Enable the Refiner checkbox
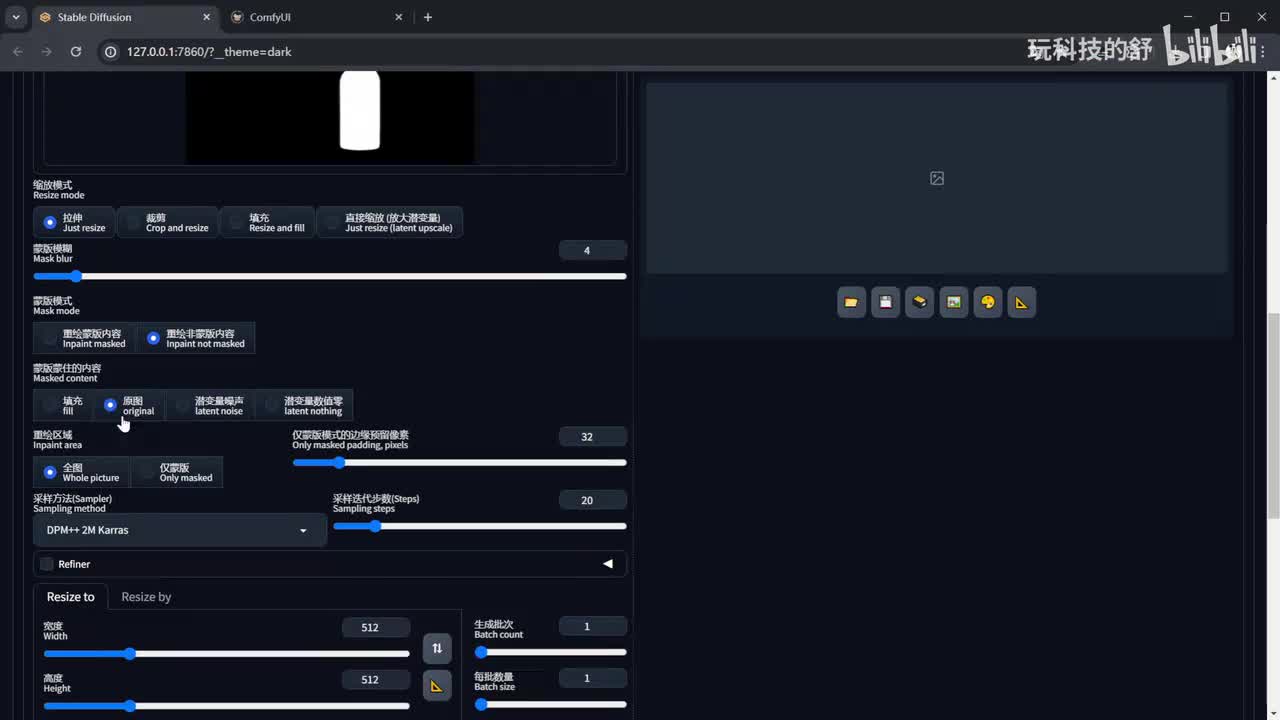1280x720 pixels. coord(47,564)
